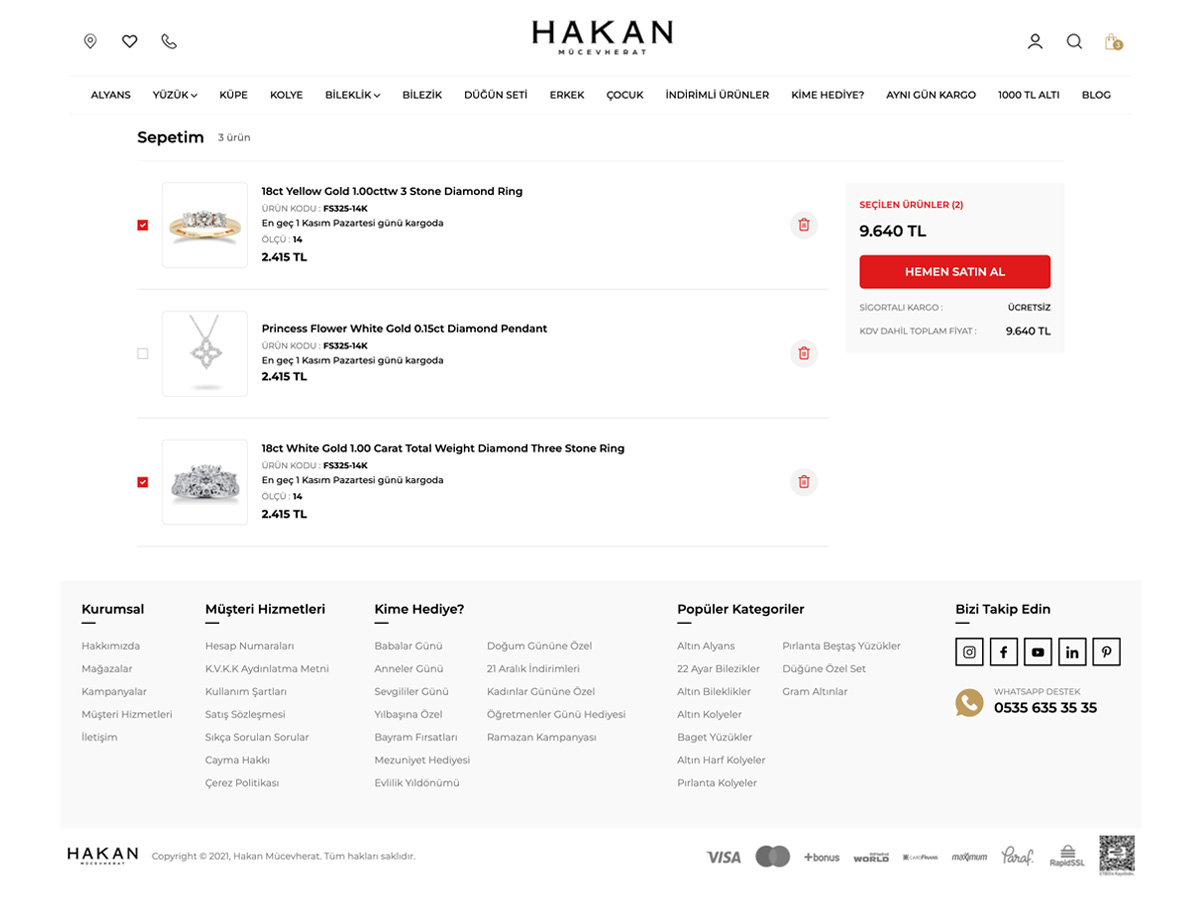Go to İNDİRİMLİ ÜRÜNLER menu
Screen dimensions: 1200x900
pyautogui.click(x=717, y=95)
